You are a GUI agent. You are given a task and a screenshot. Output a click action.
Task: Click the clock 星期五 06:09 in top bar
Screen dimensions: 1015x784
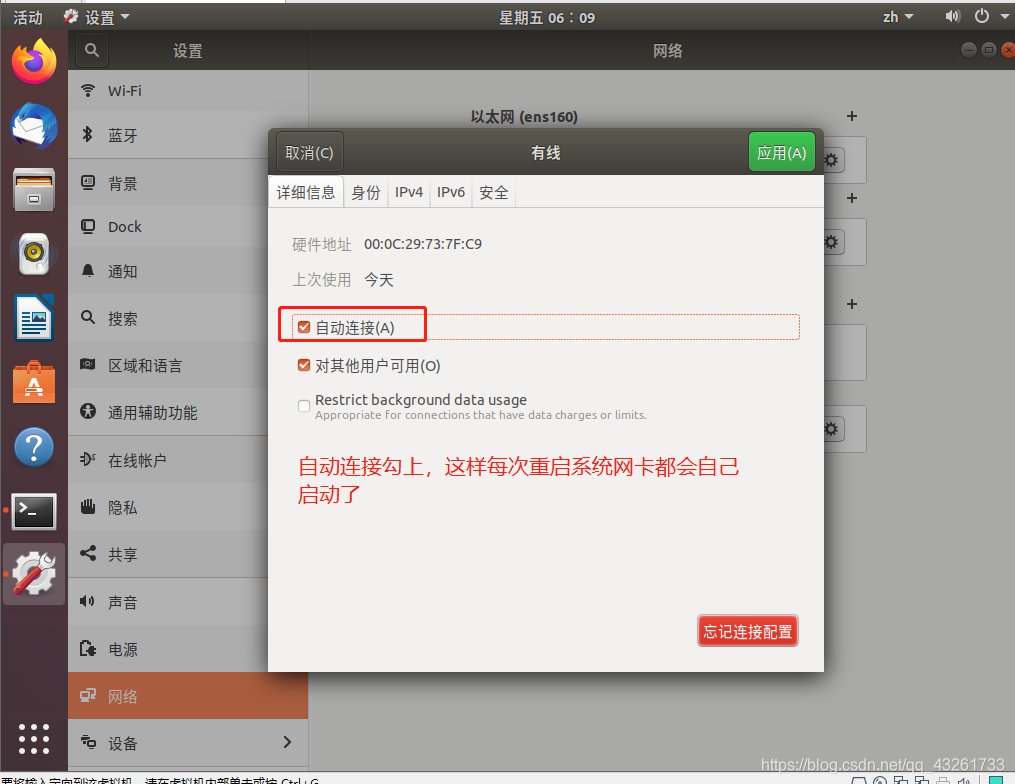click(547, 17)
